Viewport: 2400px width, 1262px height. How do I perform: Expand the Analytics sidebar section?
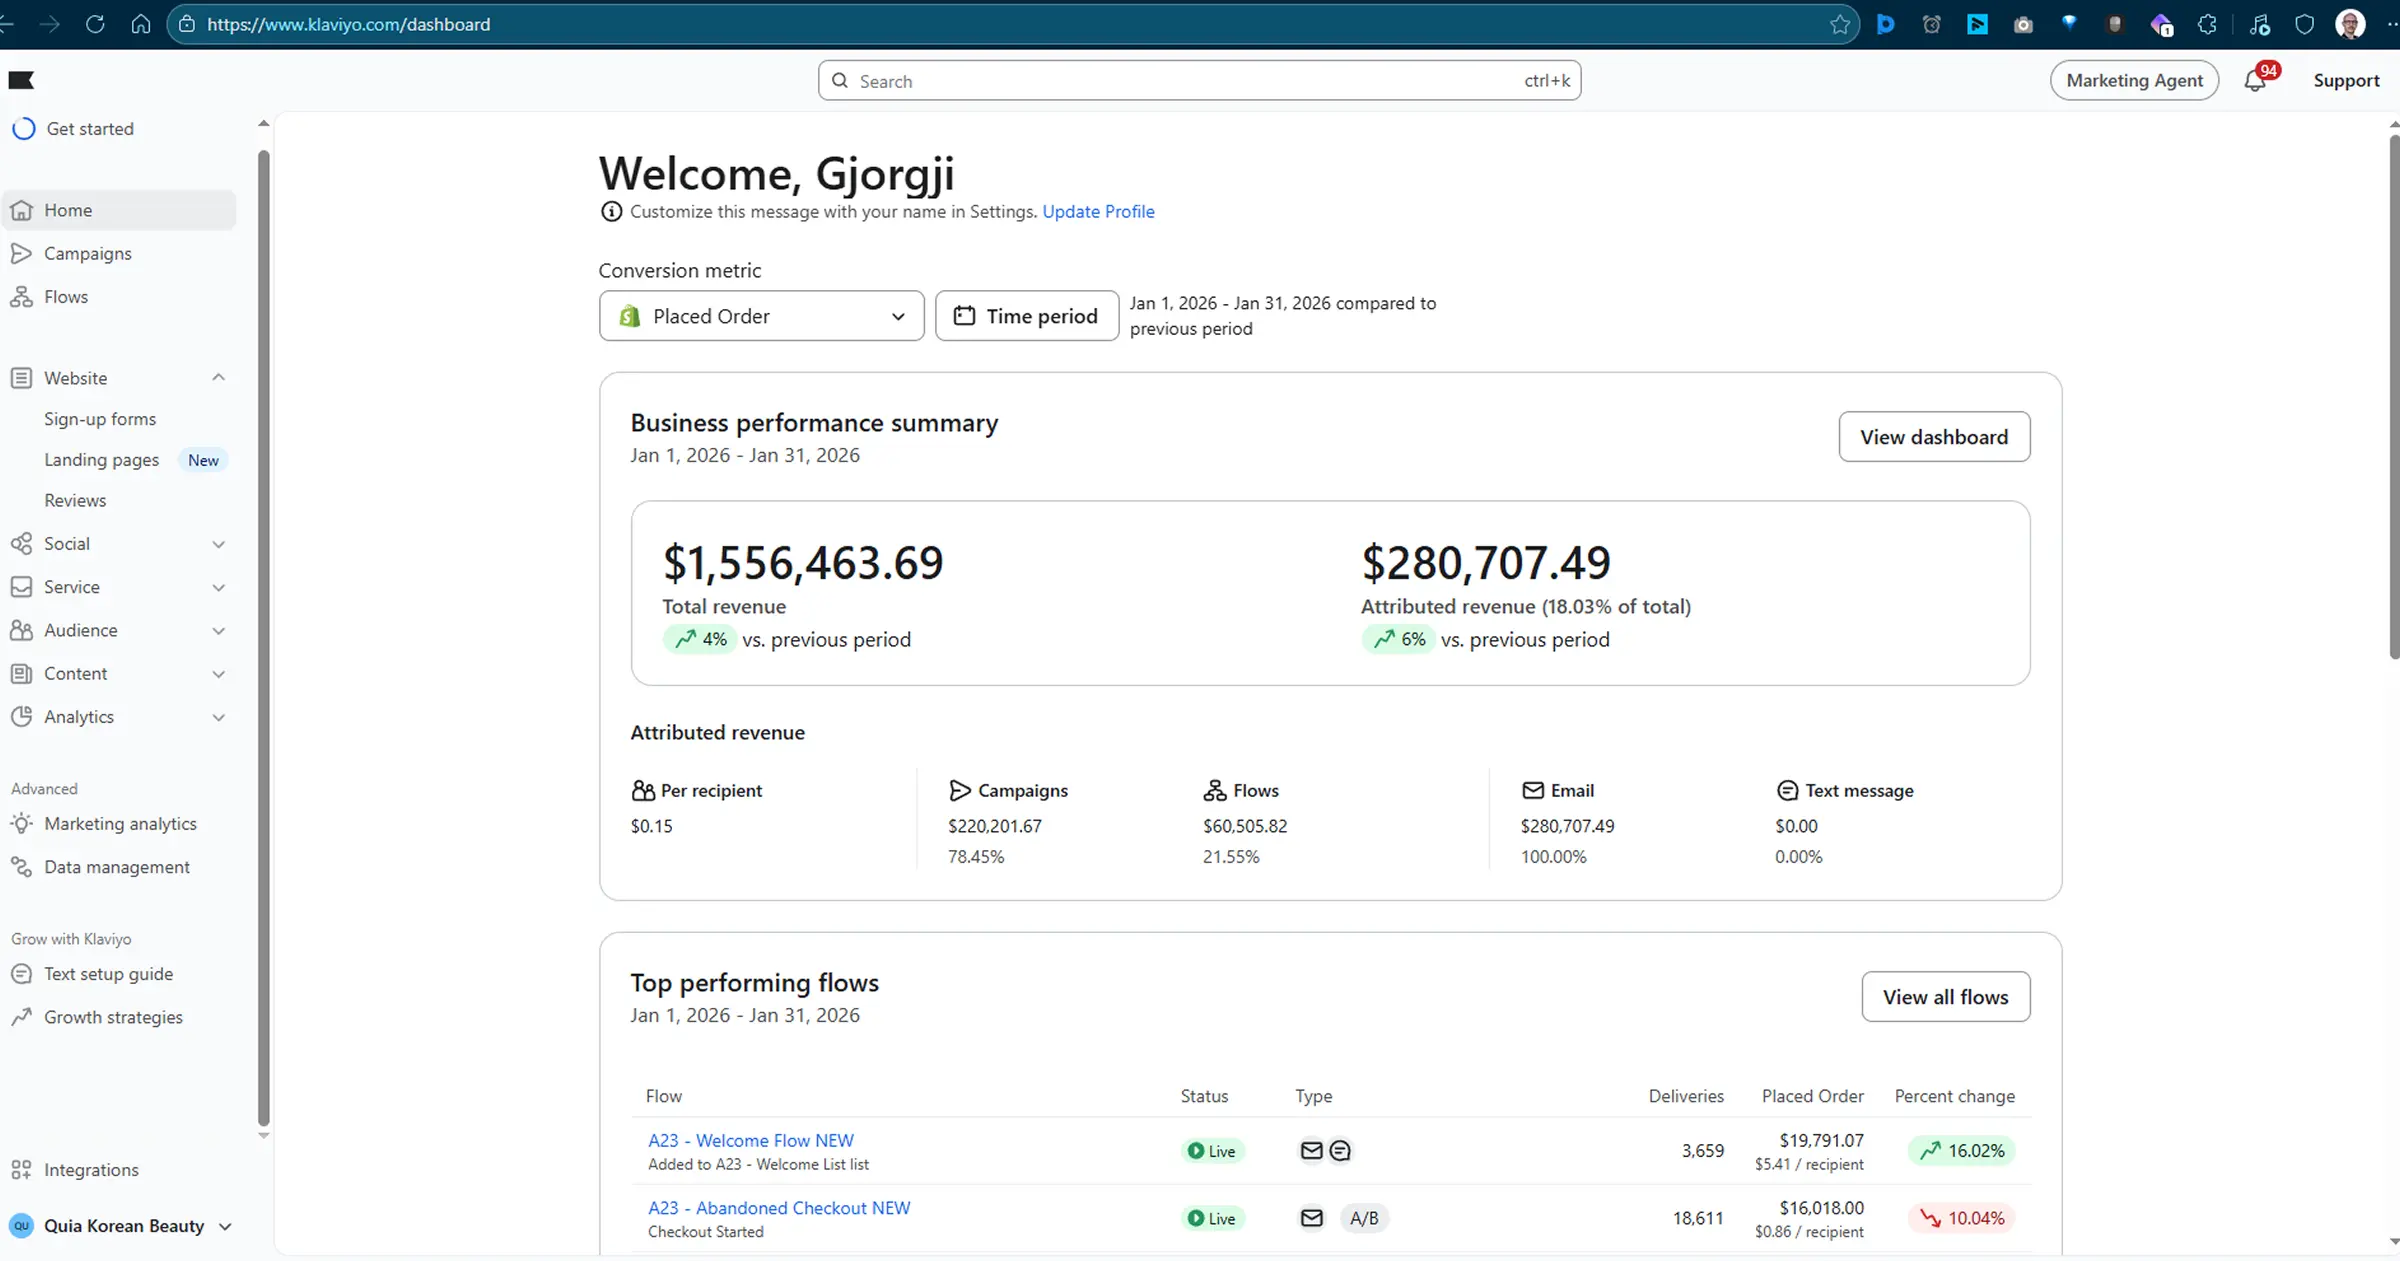219,717
